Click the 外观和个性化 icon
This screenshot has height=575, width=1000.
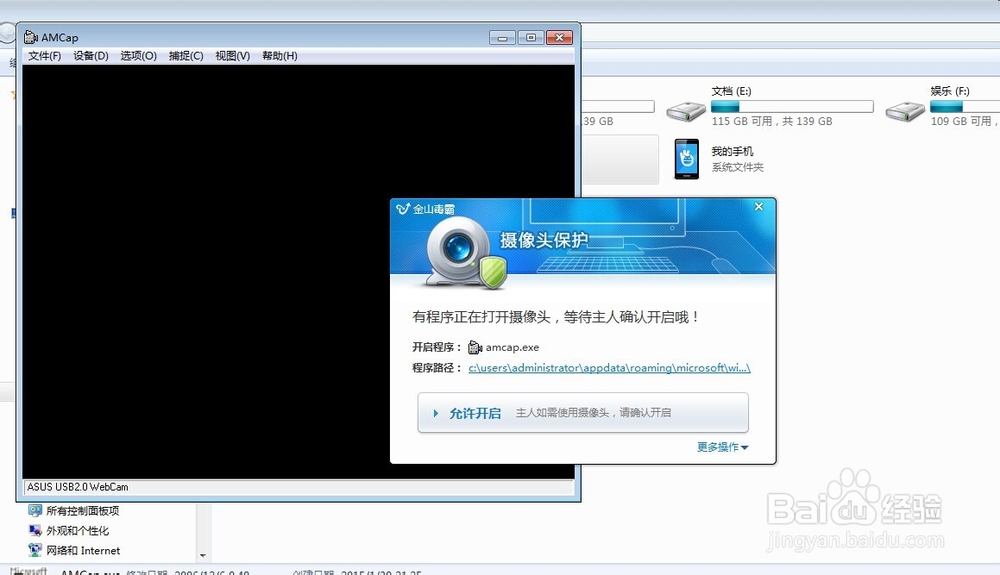pyautogui.click(x=35, y=530)
